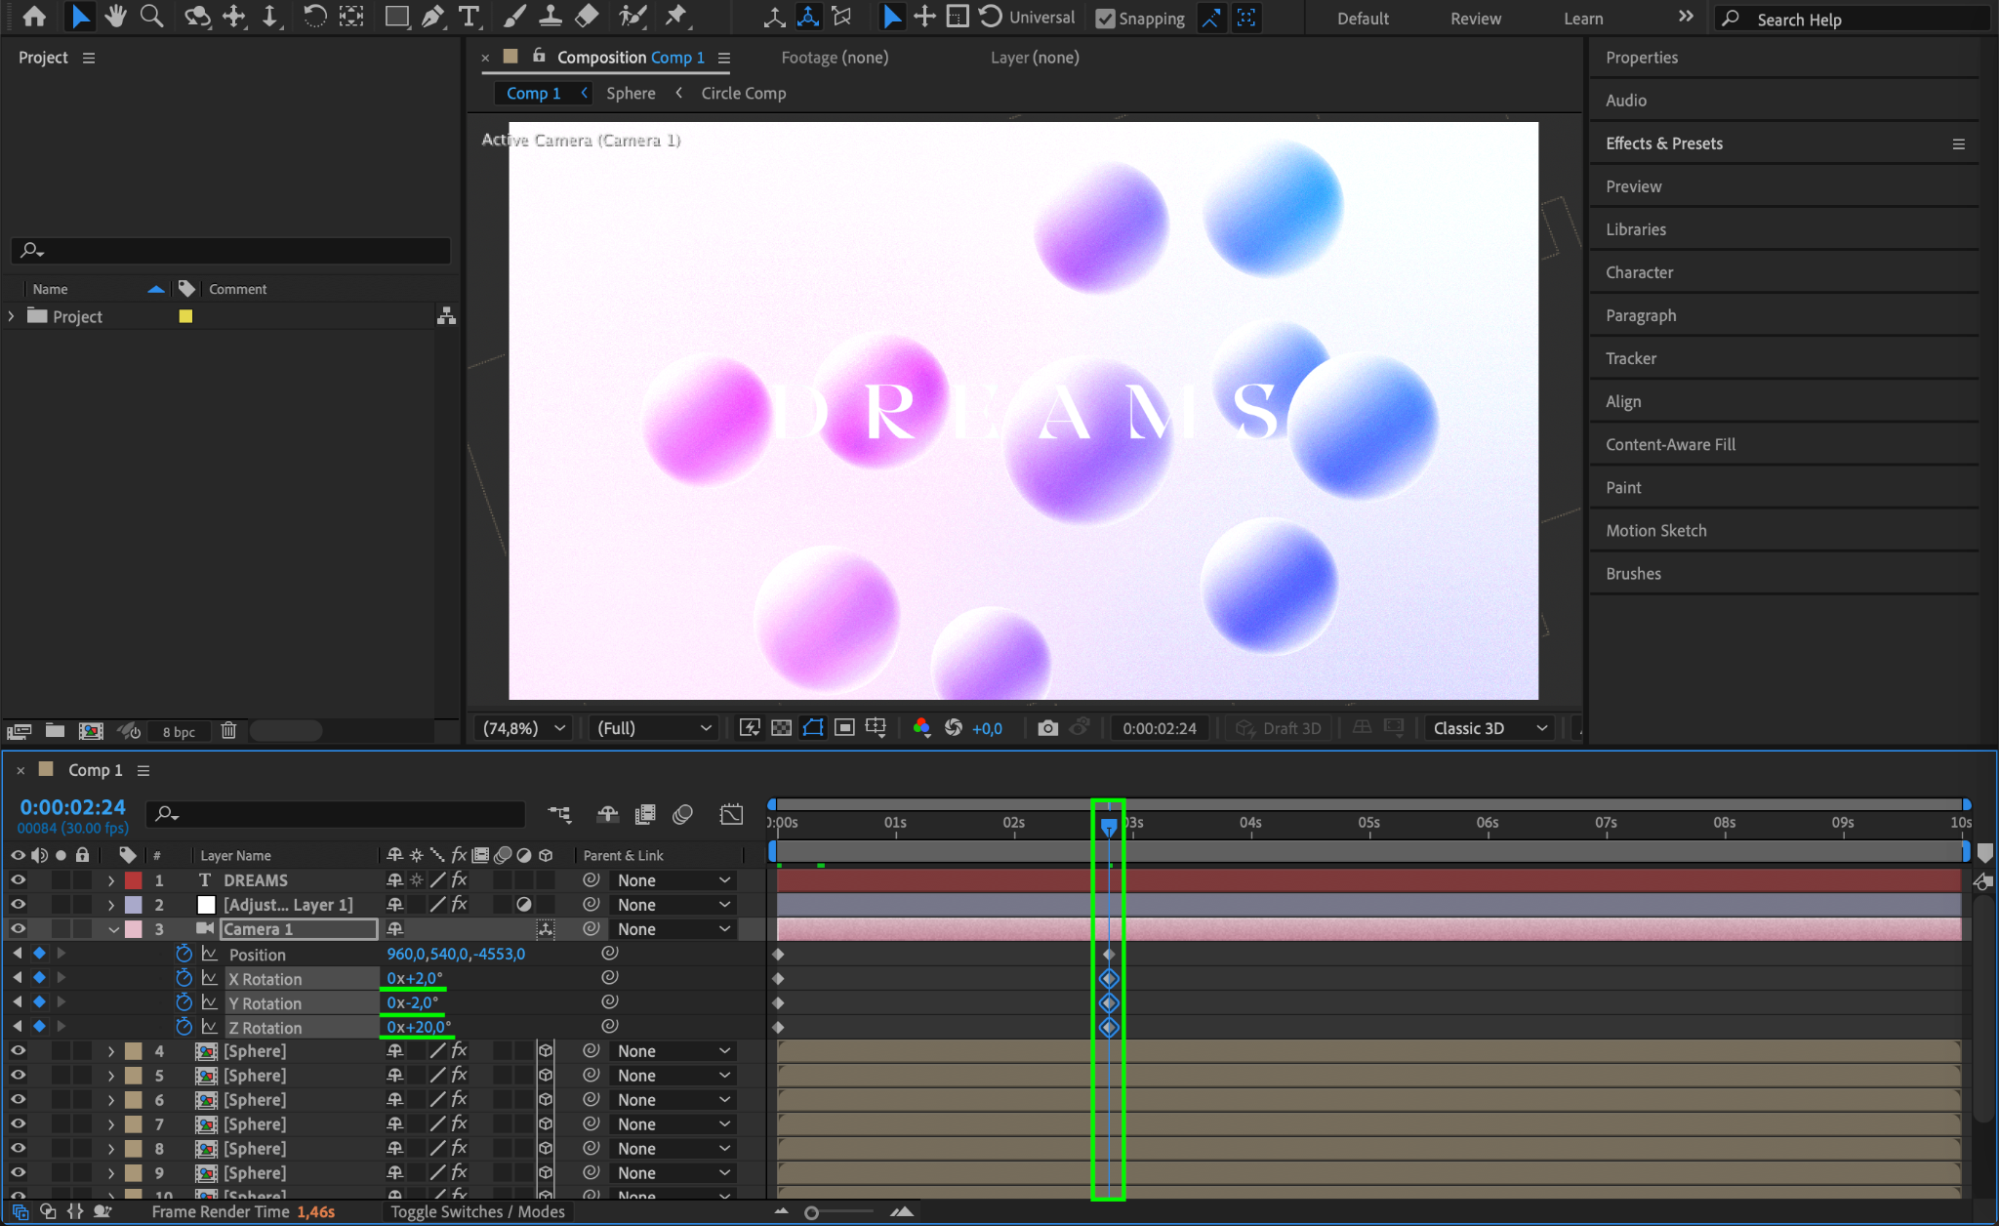Open the Effects & Presets panel
Image resolution: width=1999 pixels, height=1226 pixels.
tap(1664, 143)
